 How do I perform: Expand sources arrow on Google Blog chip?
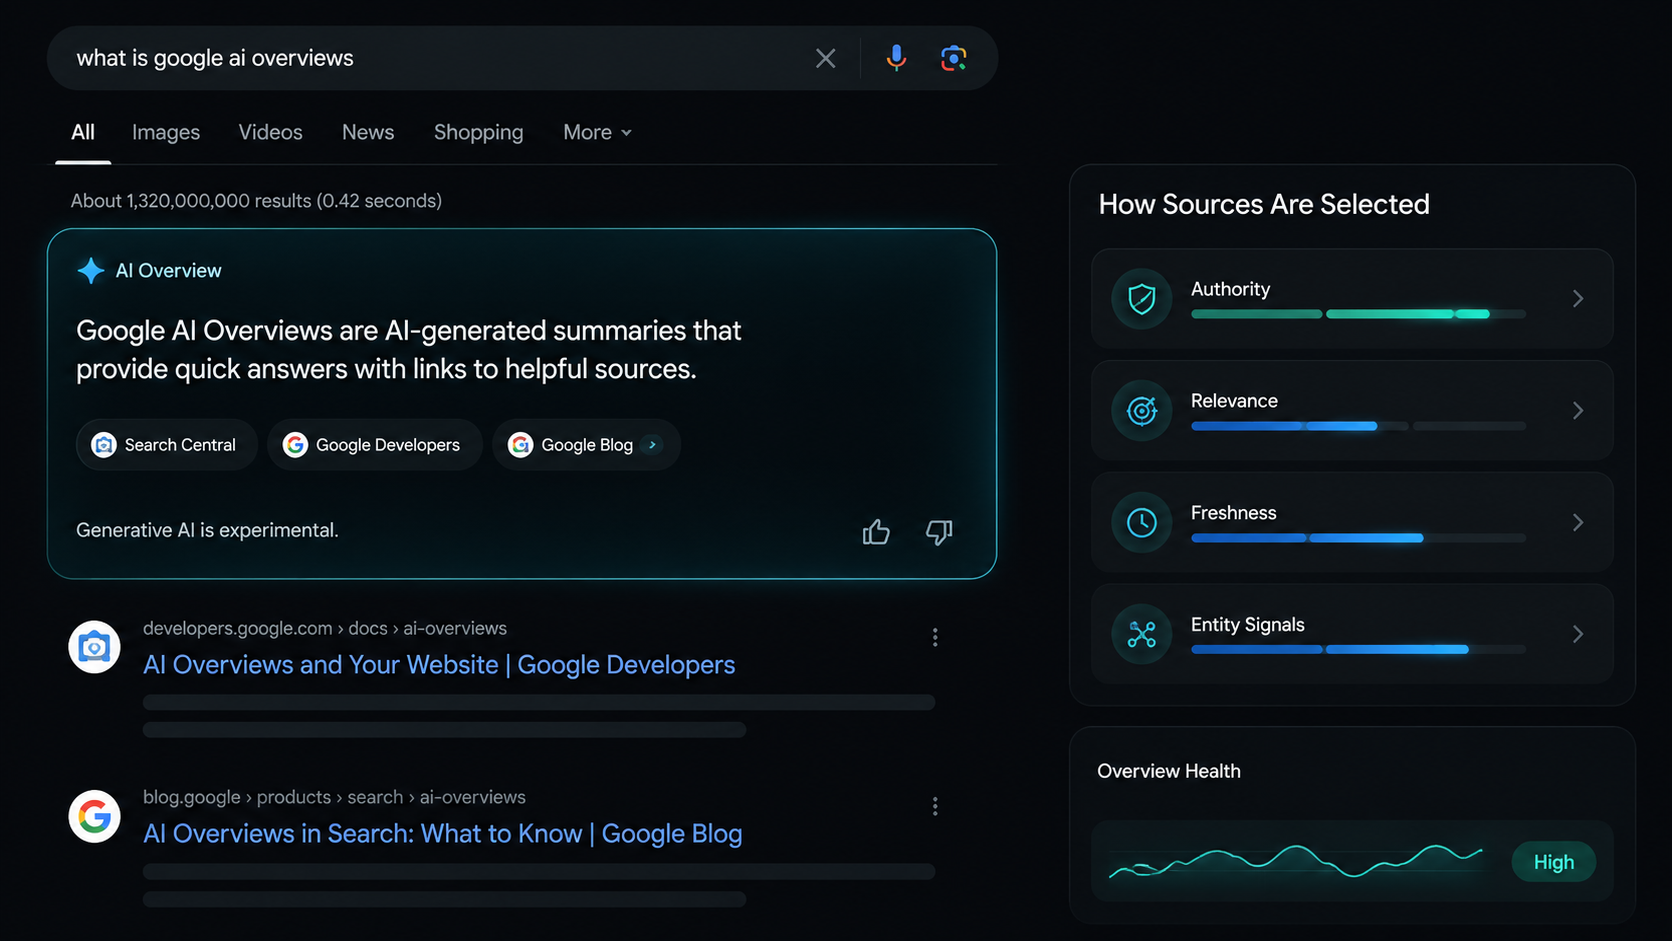[x=653, y=445]
